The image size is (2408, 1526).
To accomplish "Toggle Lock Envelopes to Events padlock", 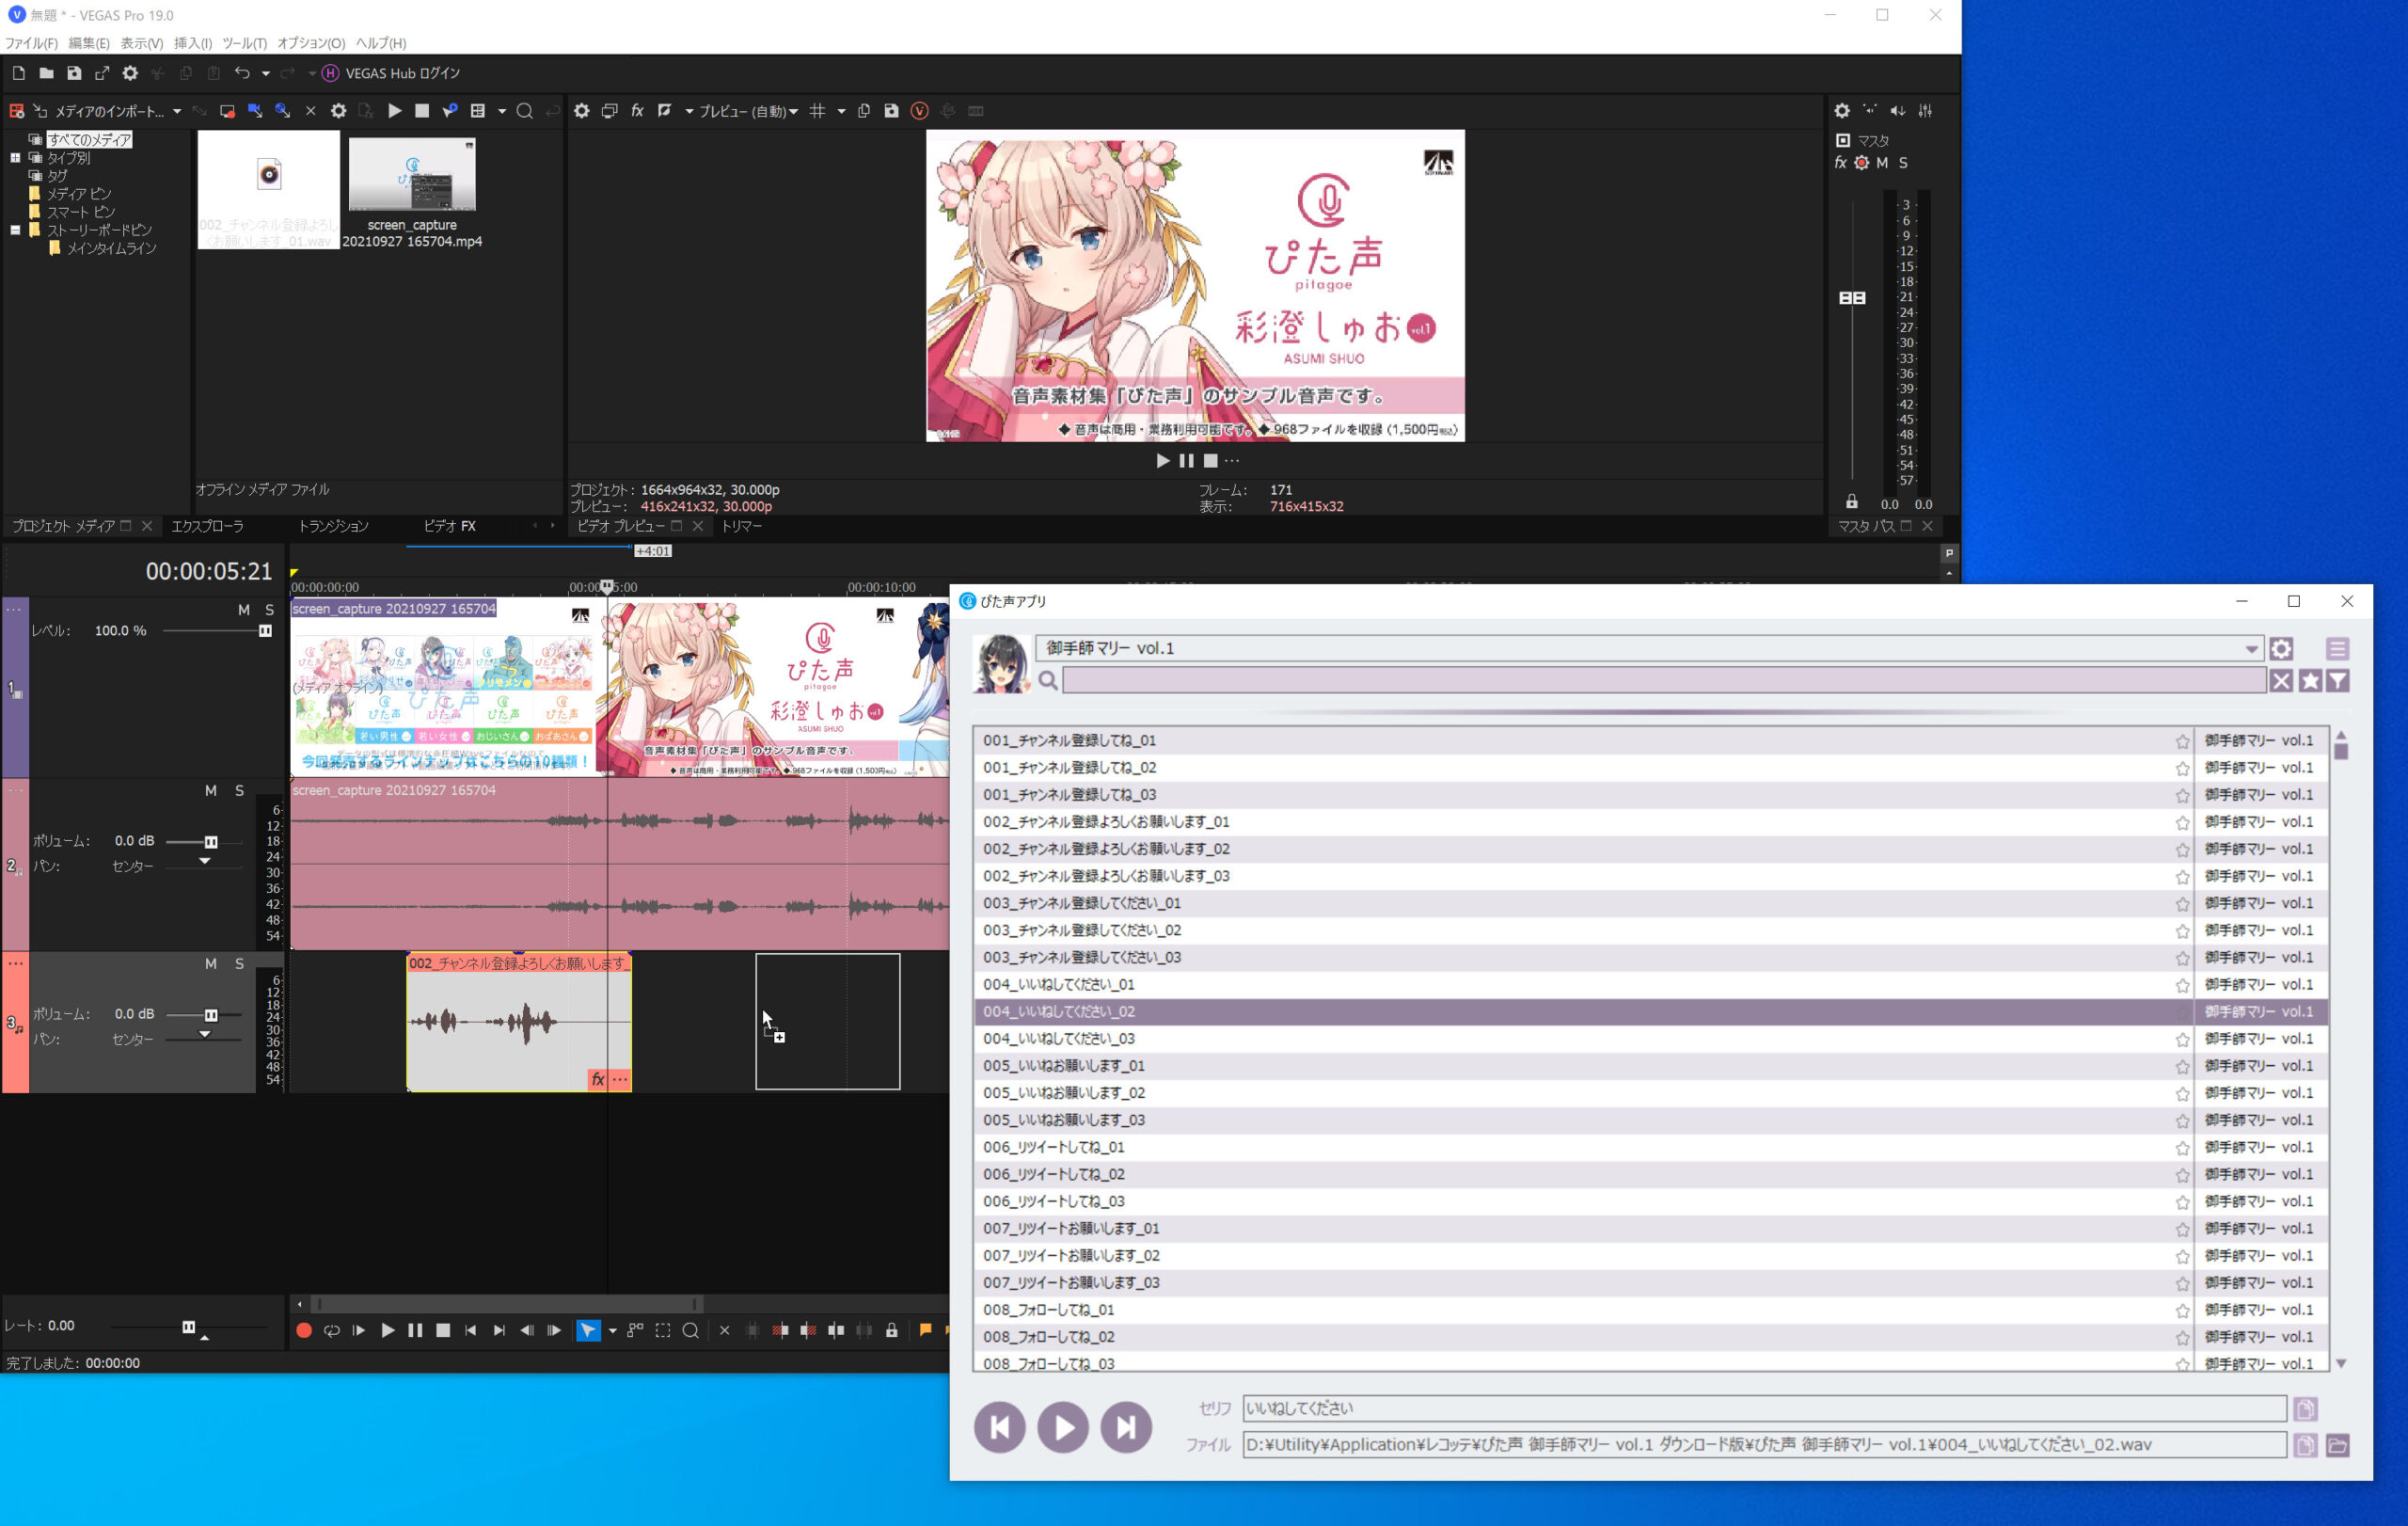I will [x=892, y=1331].
